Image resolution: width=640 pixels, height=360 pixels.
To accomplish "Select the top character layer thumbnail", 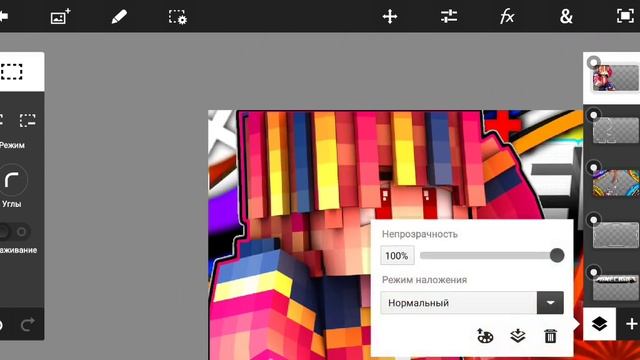I will 616,78.
